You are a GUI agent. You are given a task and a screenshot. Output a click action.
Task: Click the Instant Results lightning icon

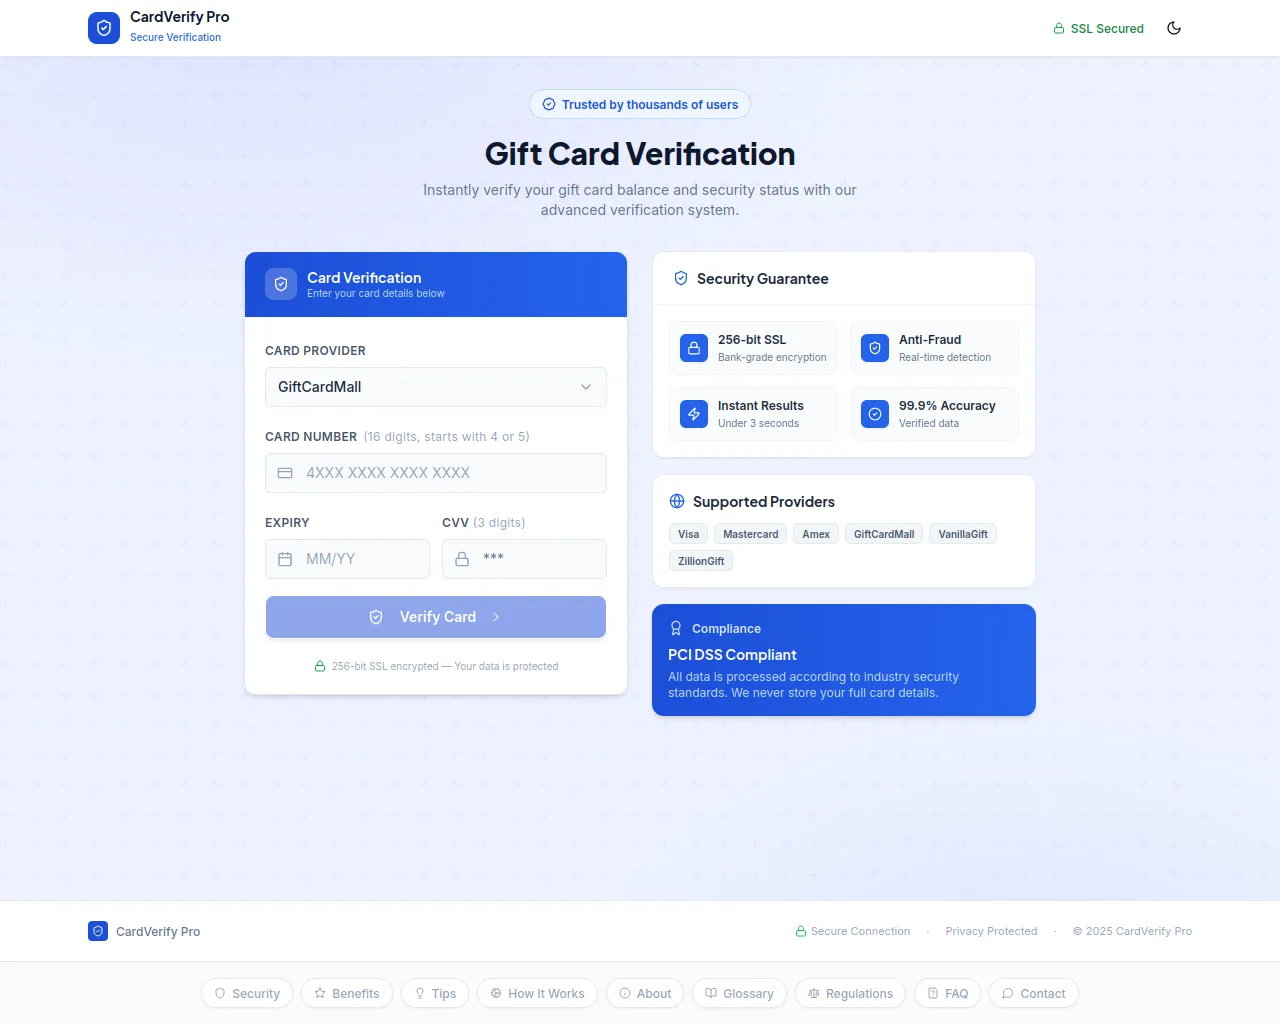pos(694,414)
